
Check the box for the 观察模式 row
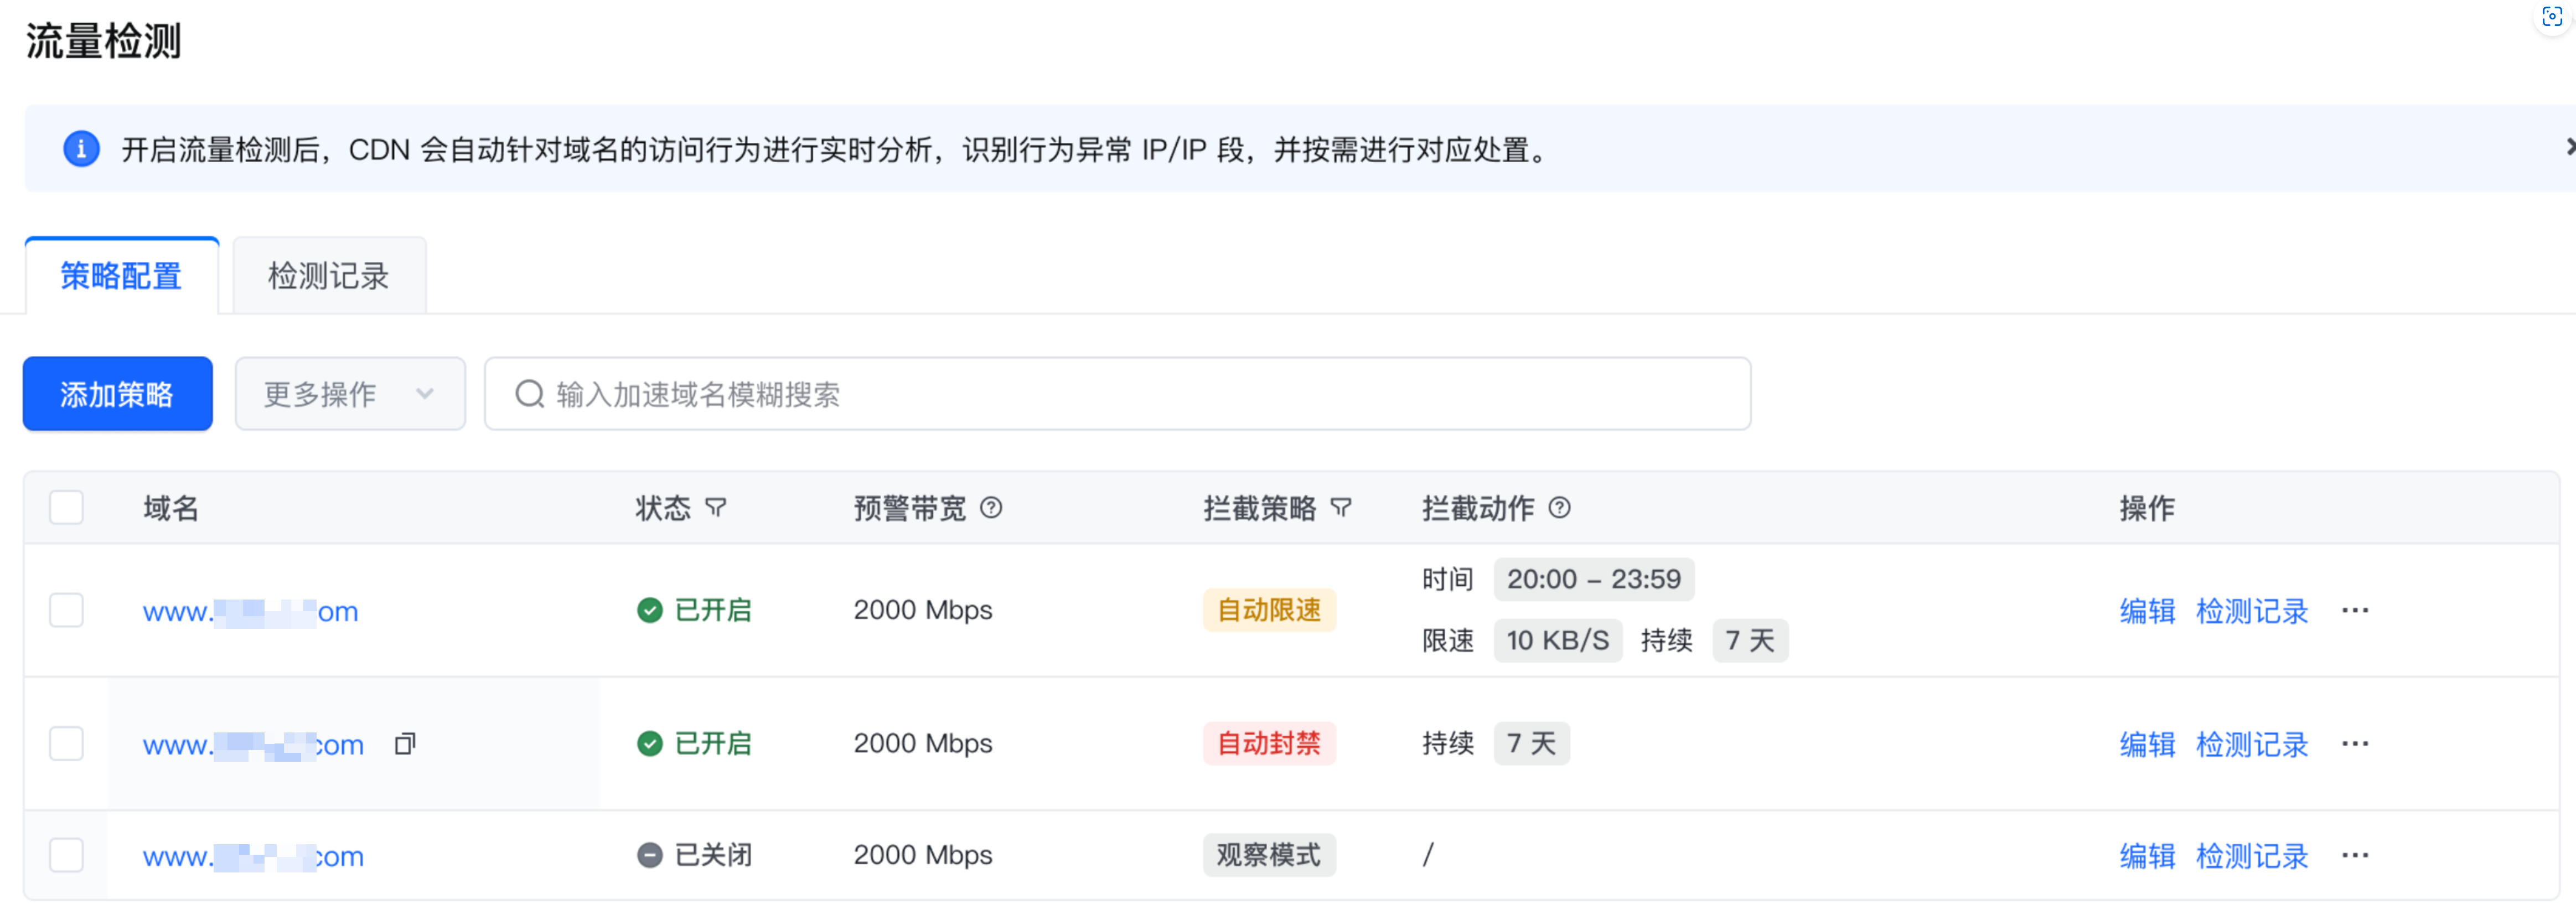pos(67,856)
